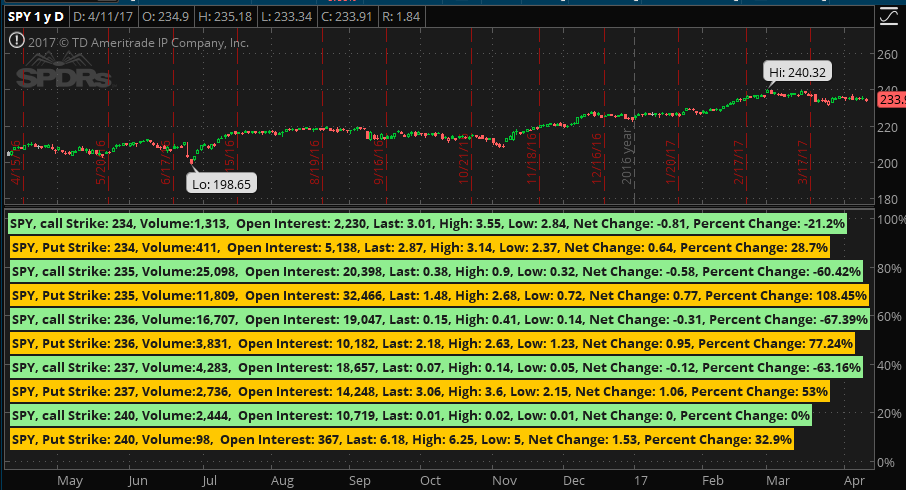Click the 200 price axis label
This screenshot has width=906, height=490.
coord(888,164)
